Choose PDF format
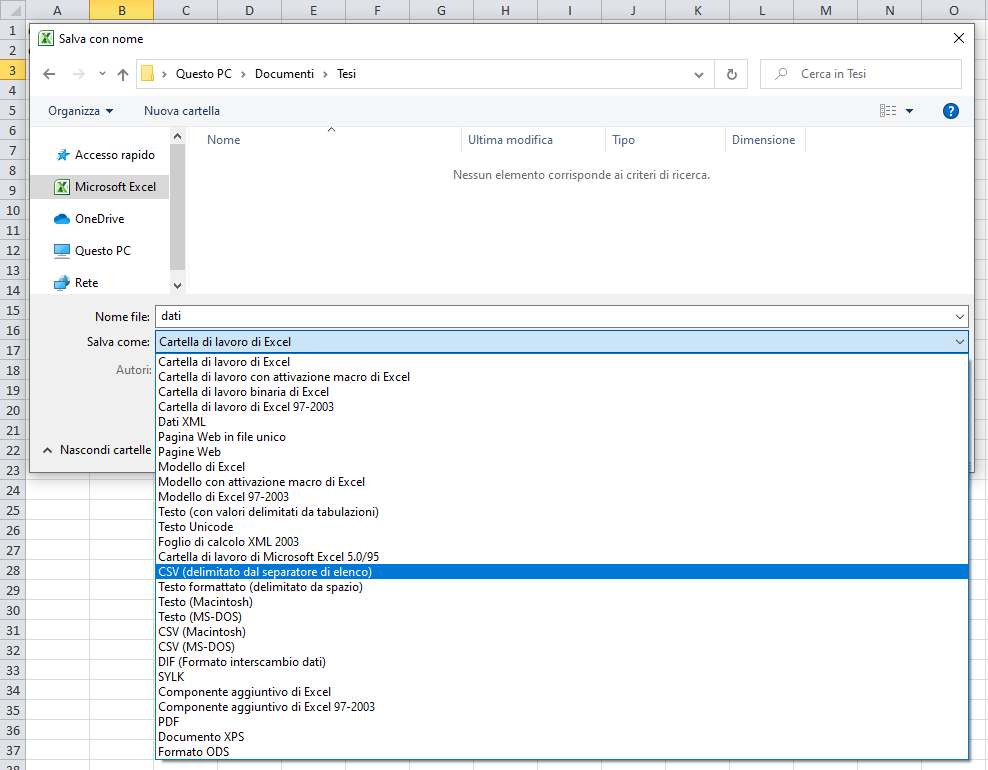 click(x=561, y=722)
